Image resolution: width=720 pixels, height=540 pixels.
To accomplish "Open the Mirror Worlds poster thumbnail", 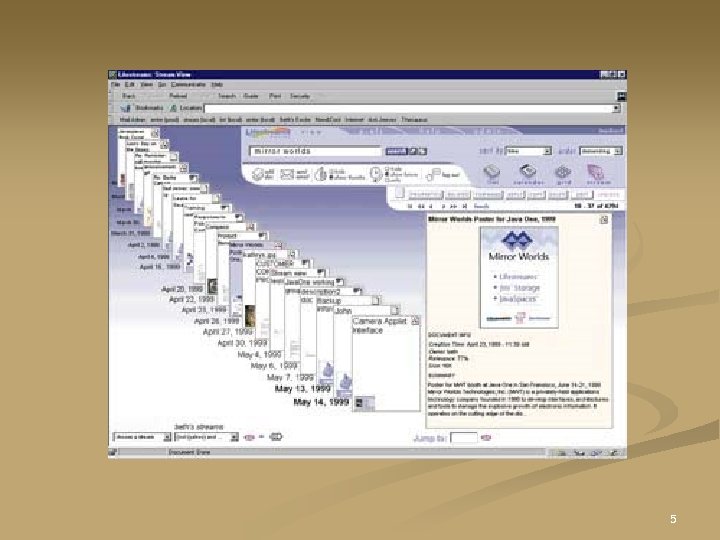I will click(x=519, y=277).
